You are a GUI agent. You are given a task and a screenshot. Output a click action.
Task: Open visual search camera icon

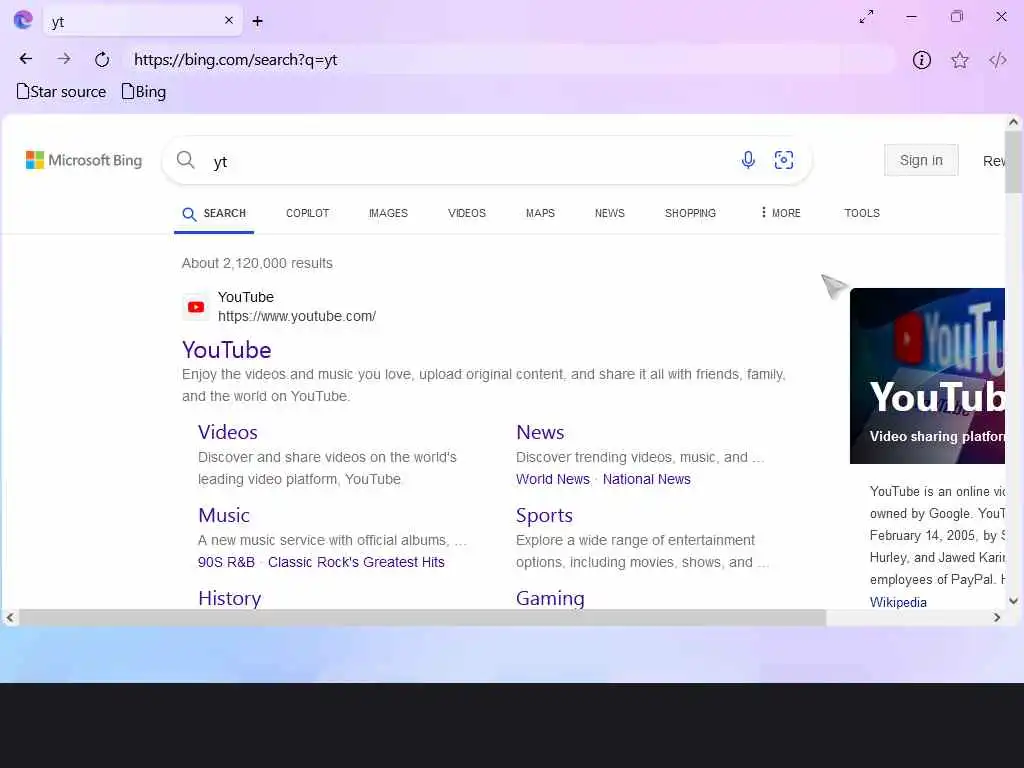[x=784, y=160]
